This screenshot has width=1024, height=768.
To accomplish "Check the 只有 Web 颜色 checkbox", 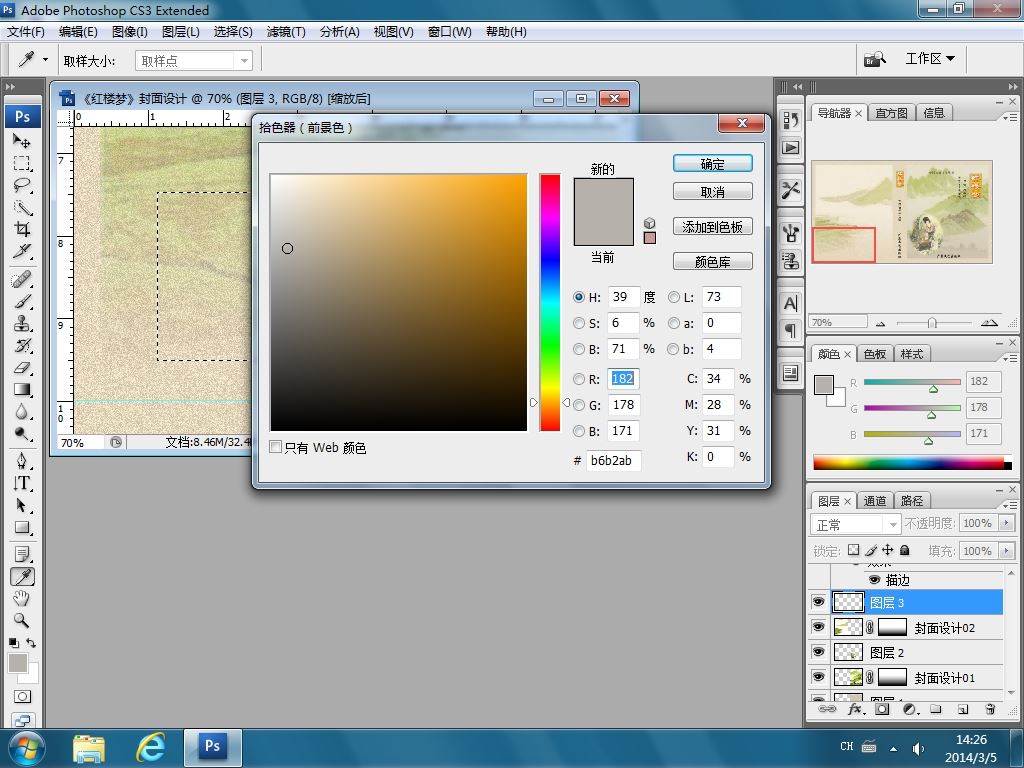I will (276, 447).
